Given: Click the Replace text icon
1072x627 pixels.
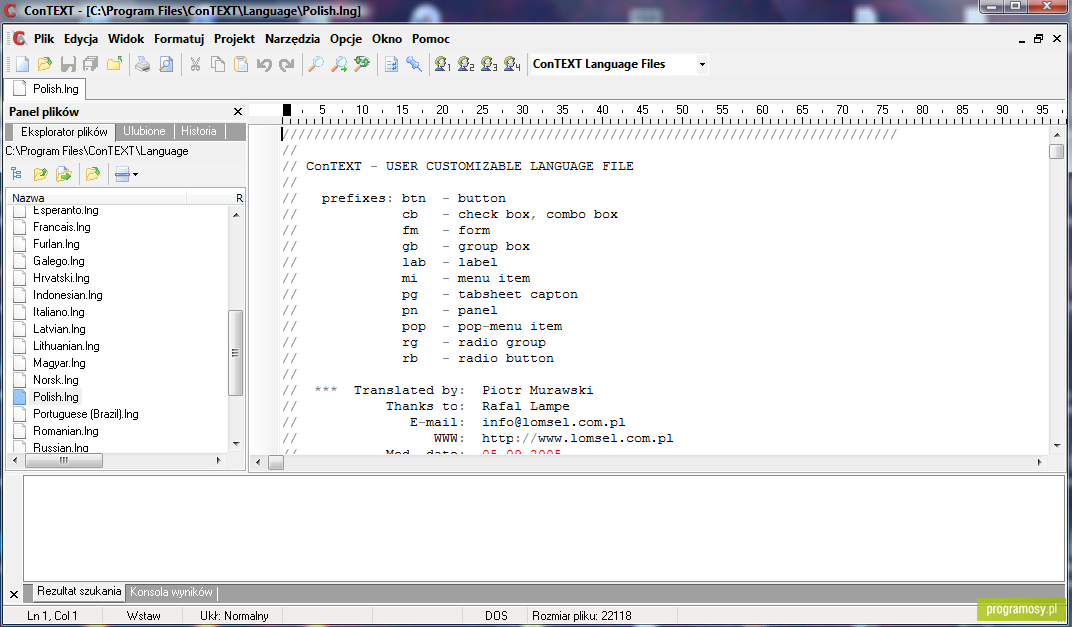Looking at the screenshot, I should point(362,64).
